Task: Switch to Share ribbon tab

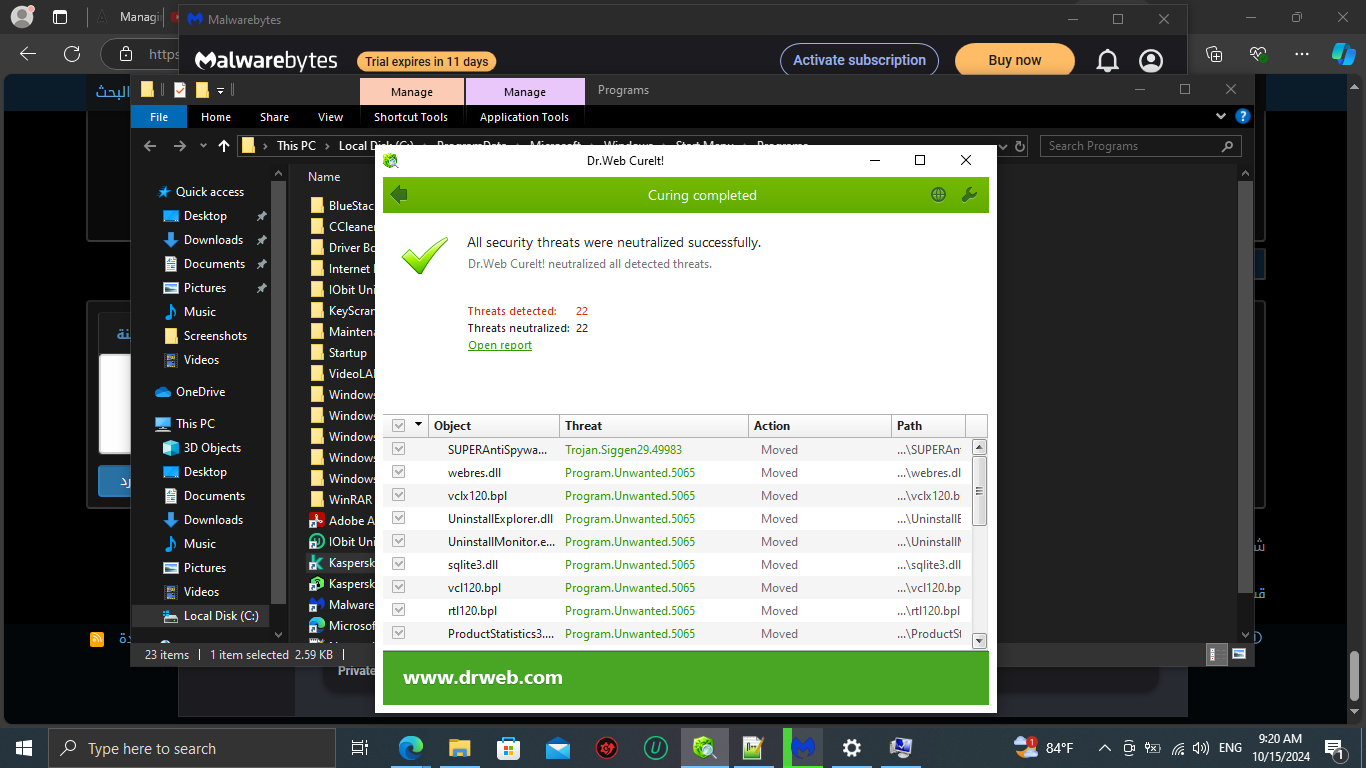Action: pyautogui.click(x=274, y=117)
